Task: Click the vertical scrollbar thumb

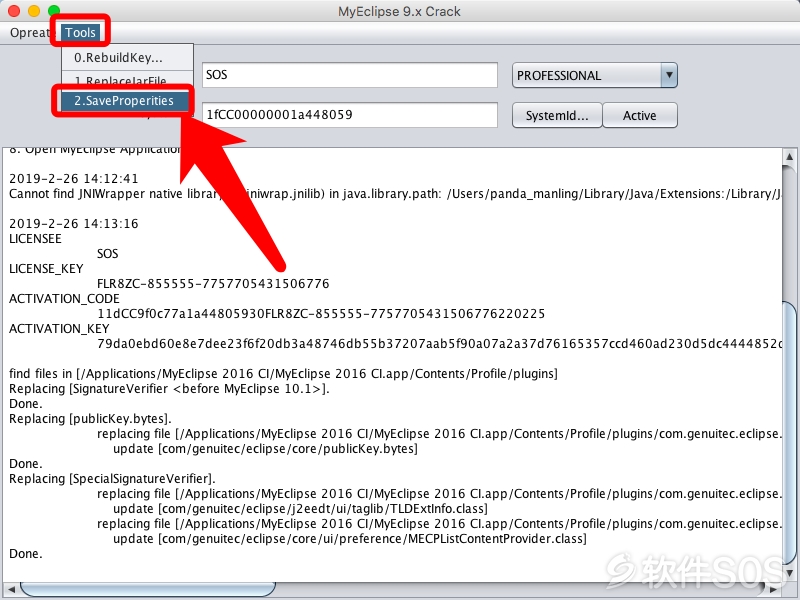Action: click(790, 433)
